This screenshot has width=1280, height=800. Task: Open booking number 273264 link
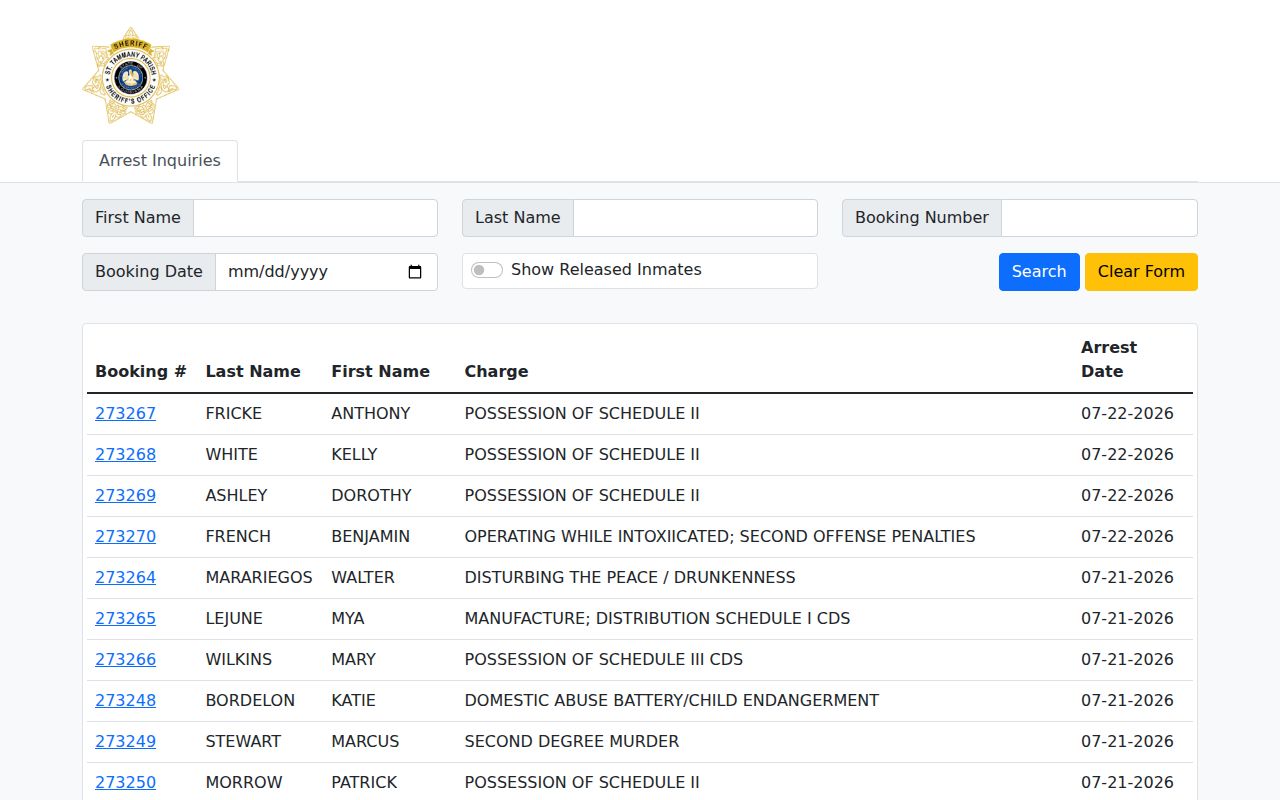pyautogui.click(x=126, y=578)
